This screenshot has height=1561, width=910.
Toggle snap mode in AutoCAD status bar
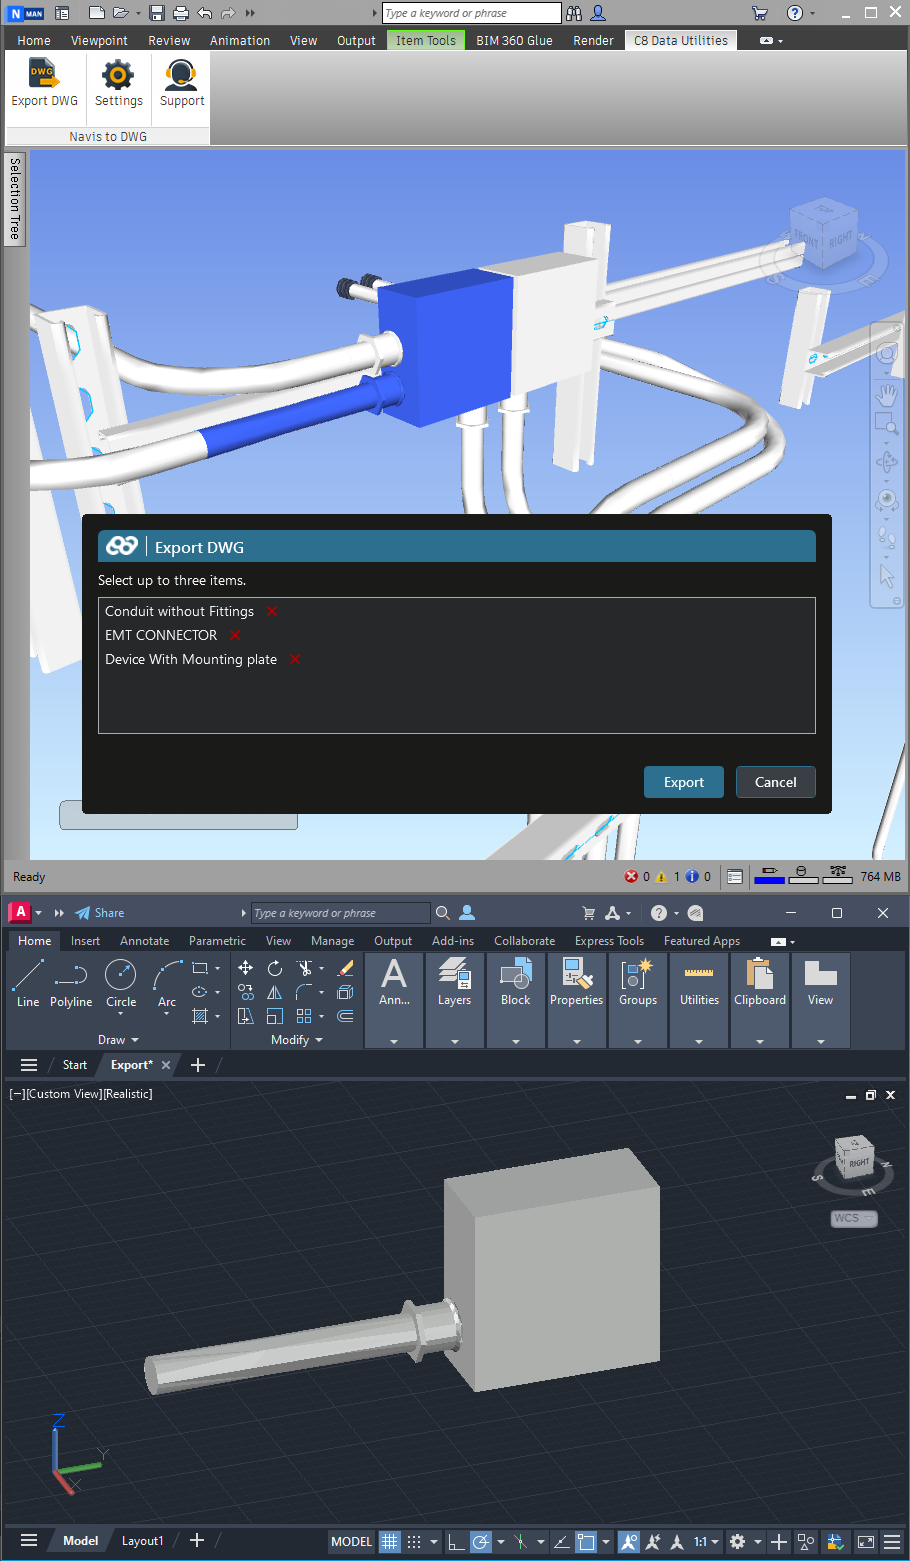[414, 1541]
